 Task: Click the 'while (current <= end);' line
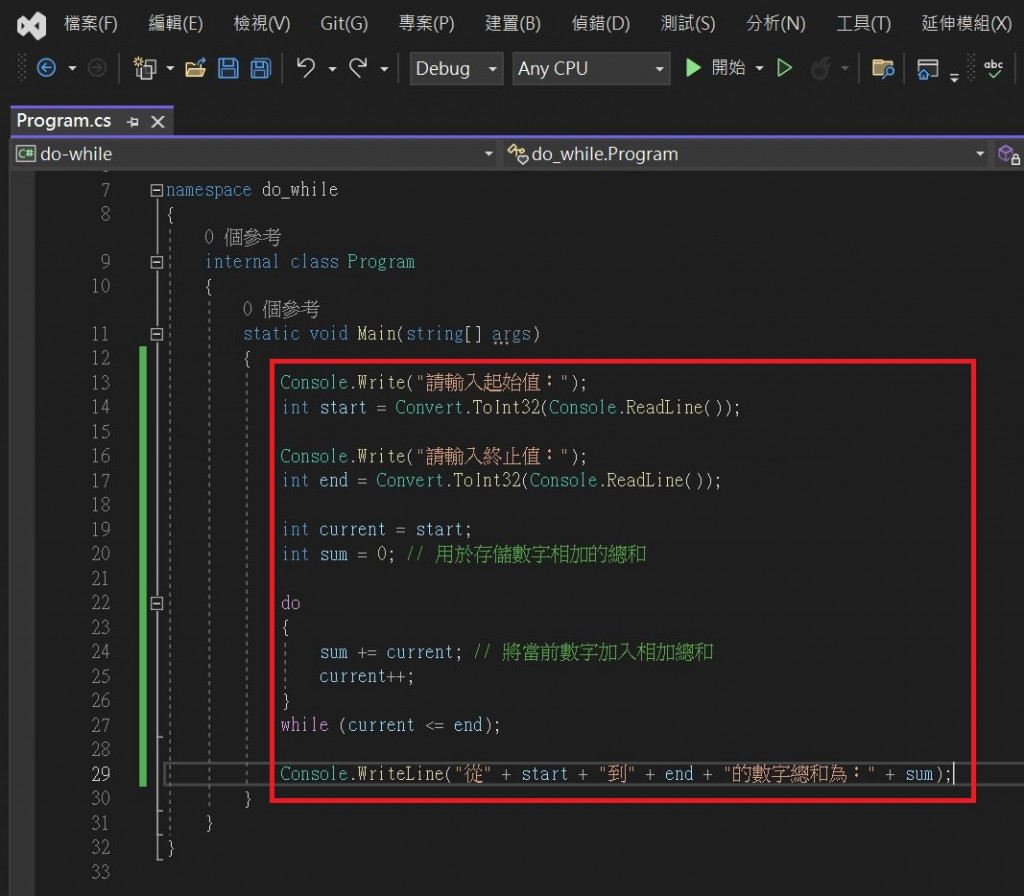pyautogui.click(x=391, y=725)
